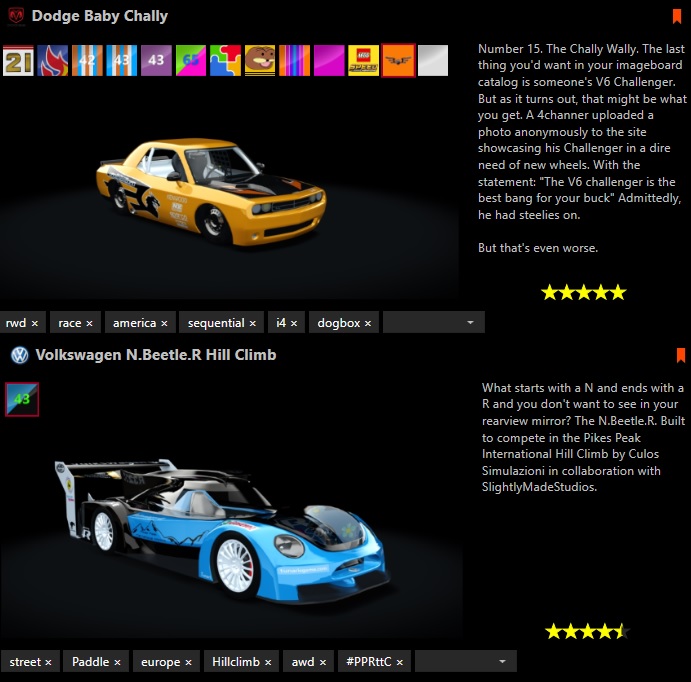Click the Volkswagen brand logo icon
Screen dimensions: 691x682
coord(19,355)
